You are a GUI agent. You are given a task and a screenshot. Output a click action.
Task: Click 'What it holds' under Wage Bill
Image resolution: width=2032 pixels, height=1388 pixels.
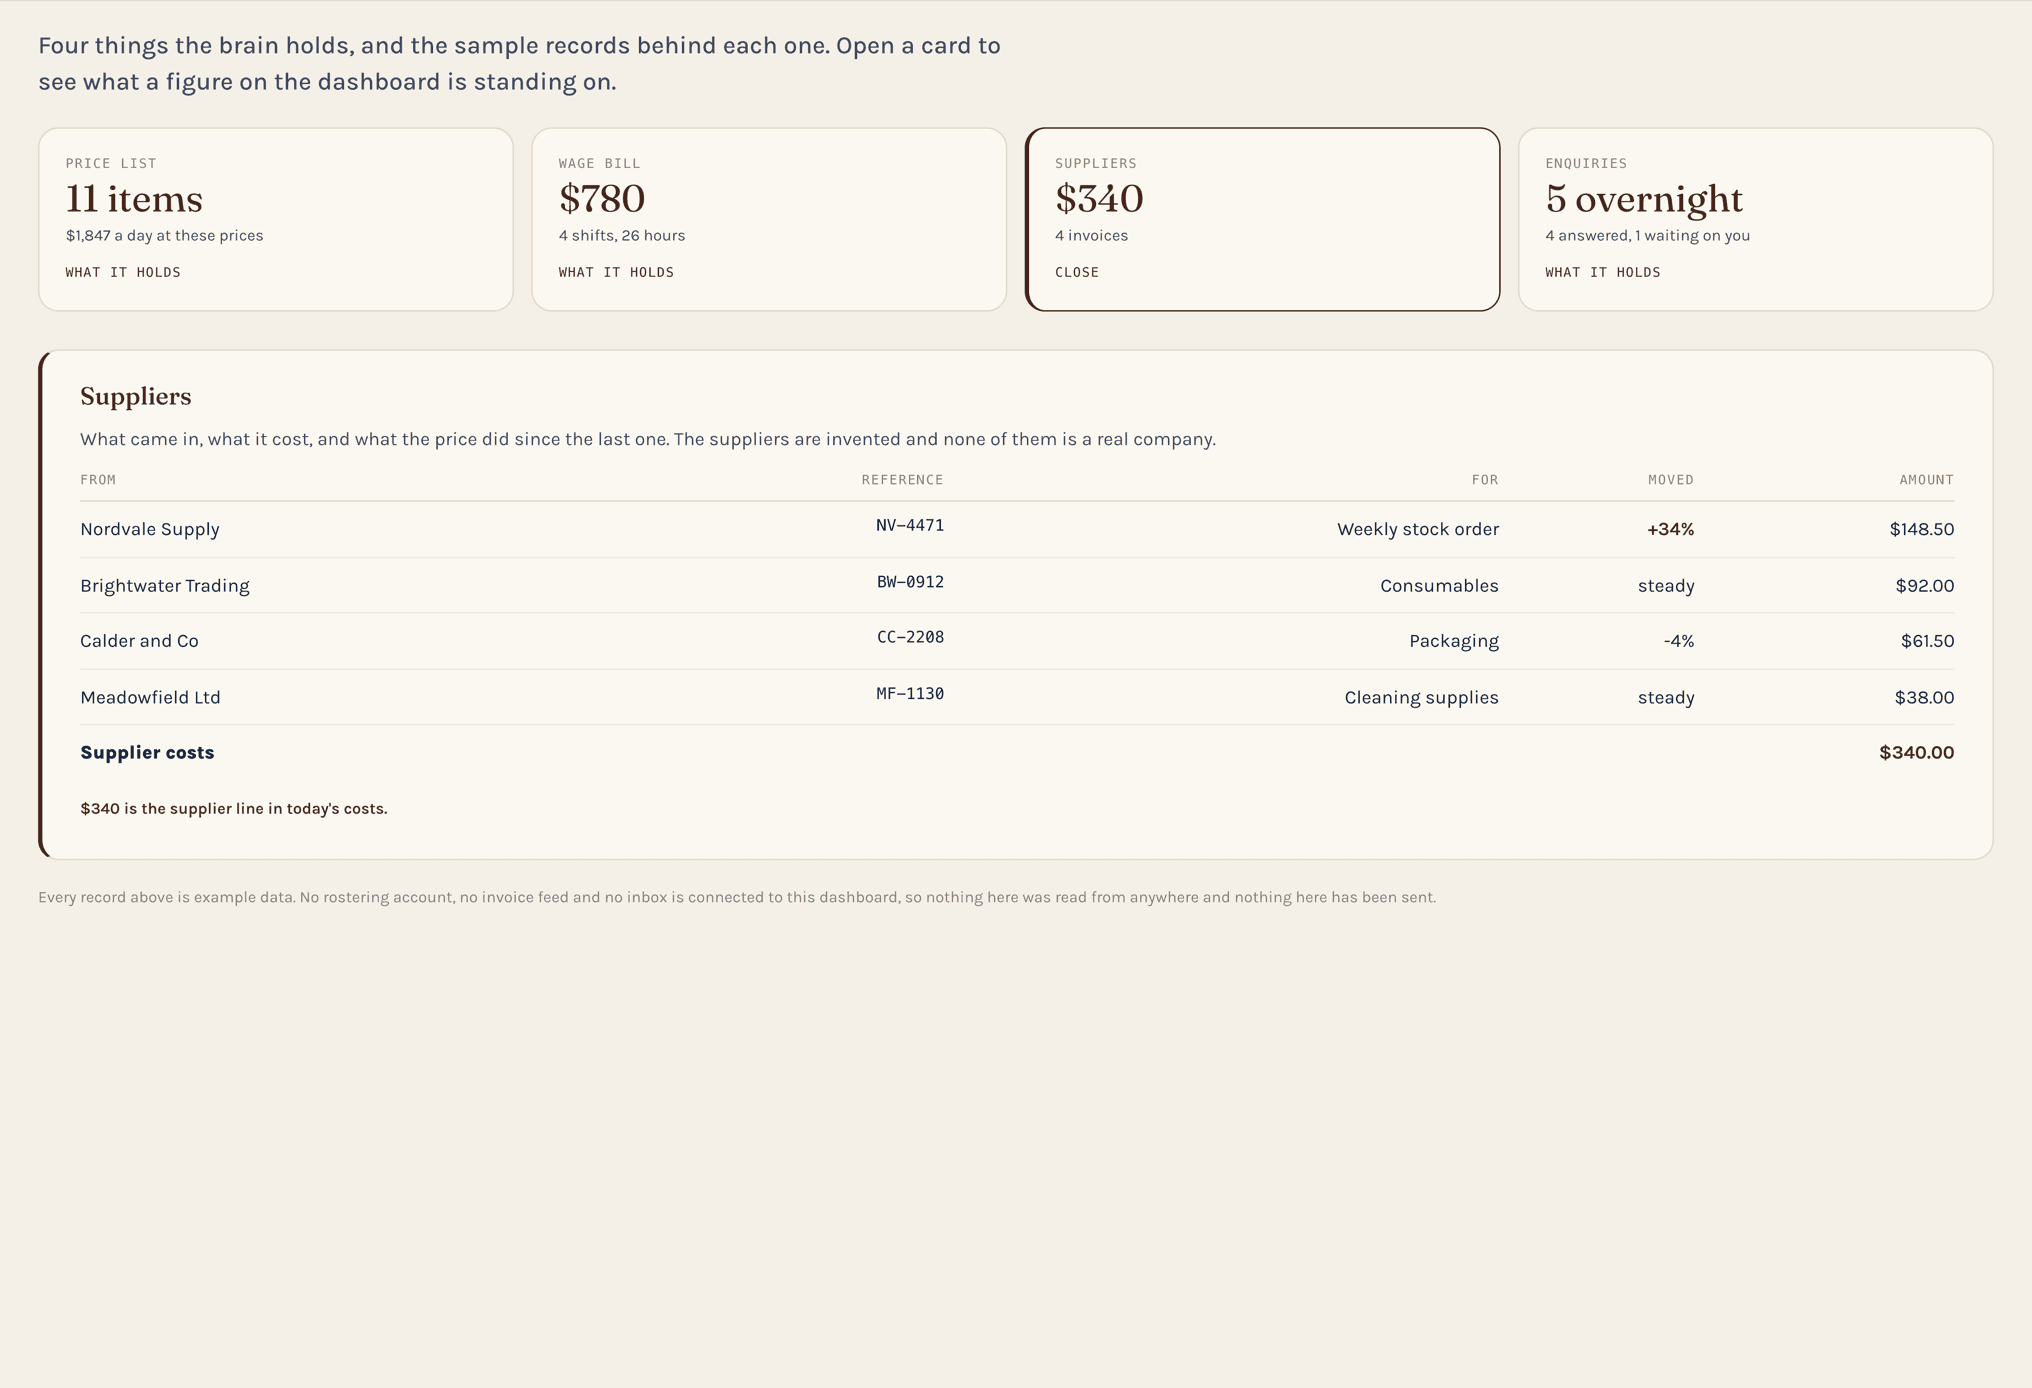coord(616,272)
